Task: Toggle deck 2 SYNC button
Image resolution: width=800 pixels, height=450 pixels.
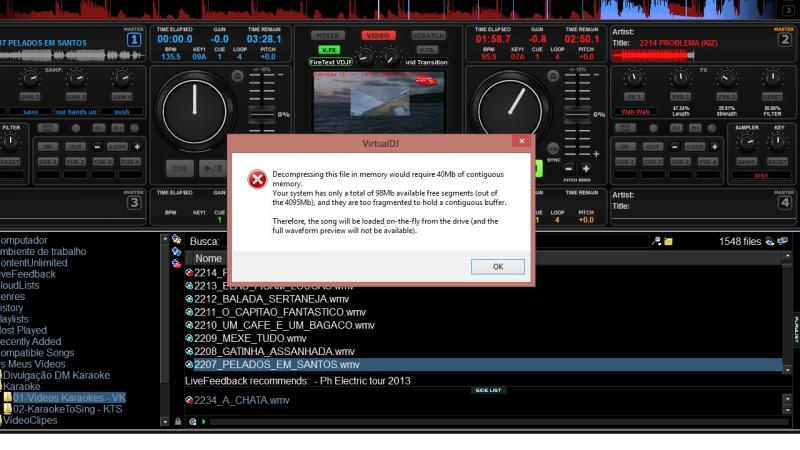Action: pos(553,148)
